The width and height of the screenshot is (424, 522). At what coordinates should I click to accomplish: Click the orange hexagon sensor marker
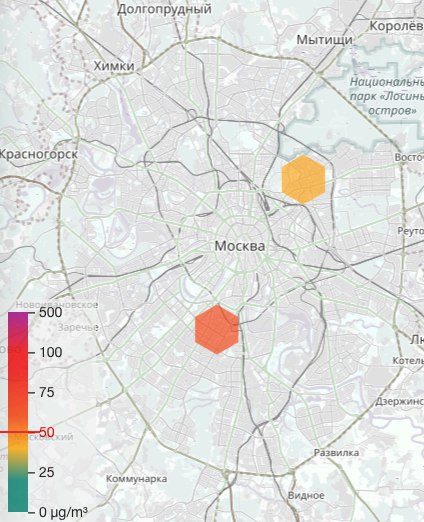(303, 179)
